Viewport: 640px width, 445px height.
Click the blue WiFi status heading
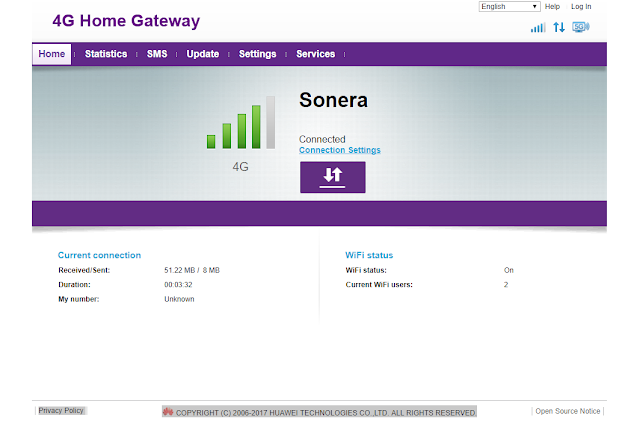369,255
